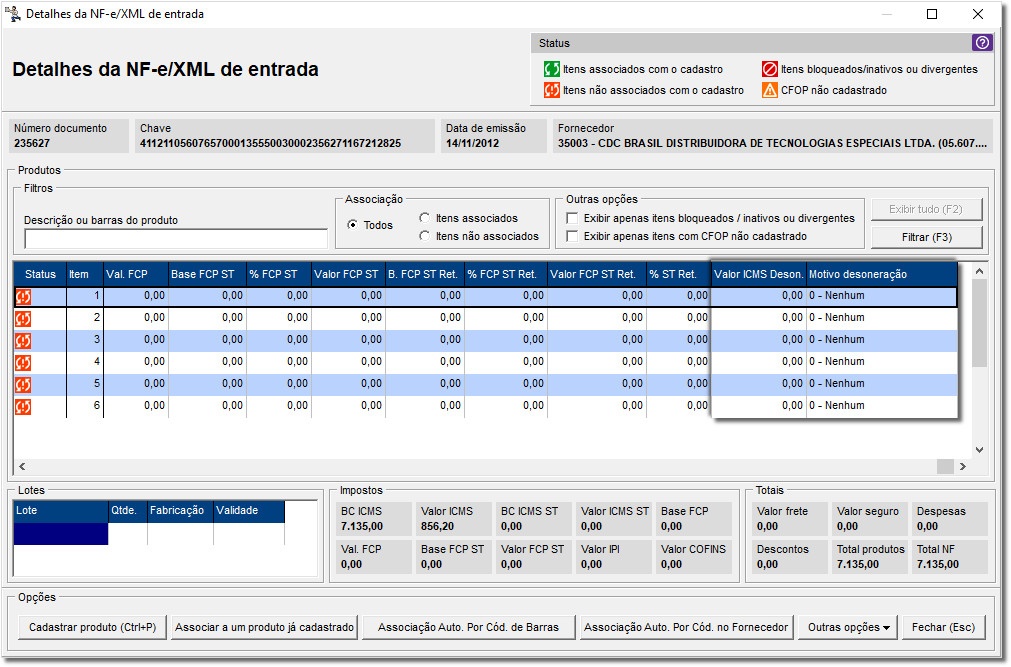Image resolution: width=1011 pixels, height=667 pixels.
Task: Click the grid's vertical scroll down arrow
Action: point(979,450)
